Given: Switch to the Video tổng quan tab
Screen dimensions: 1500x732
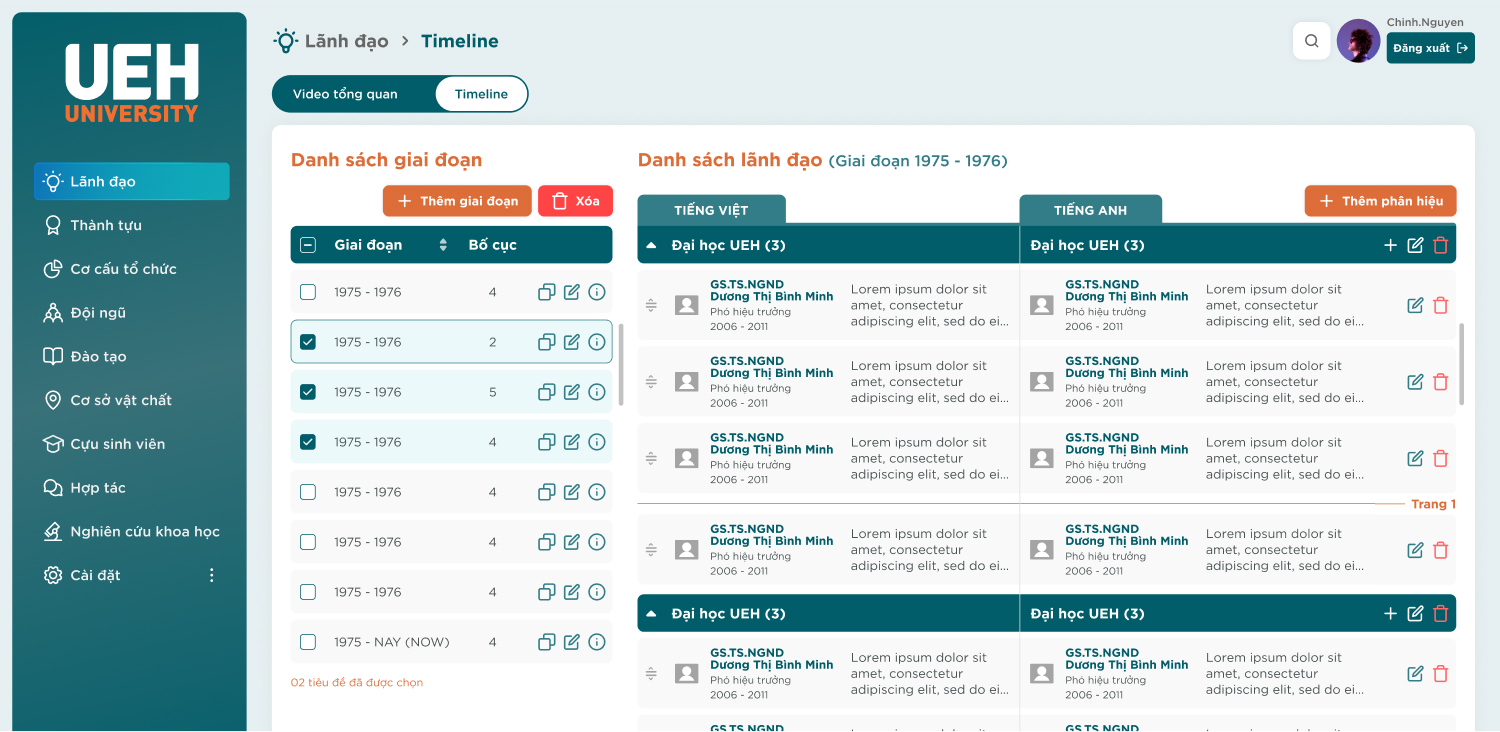Looking at the screenshot, I should click(345, 94).
